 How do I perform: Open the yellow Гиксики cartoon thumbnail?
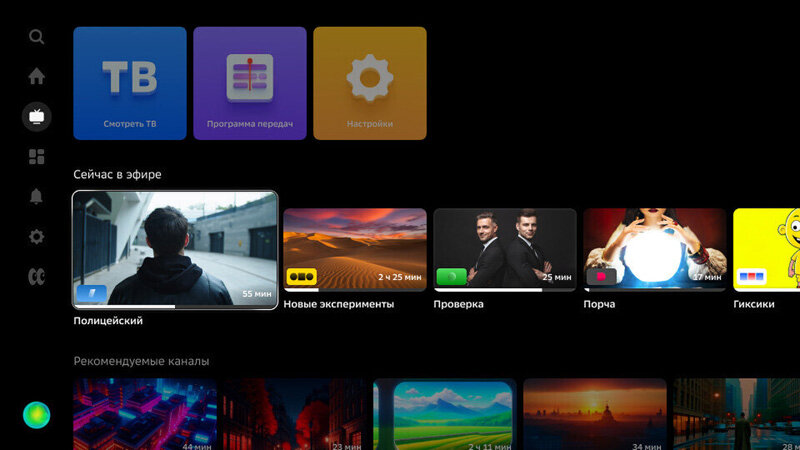pos(766,250)
